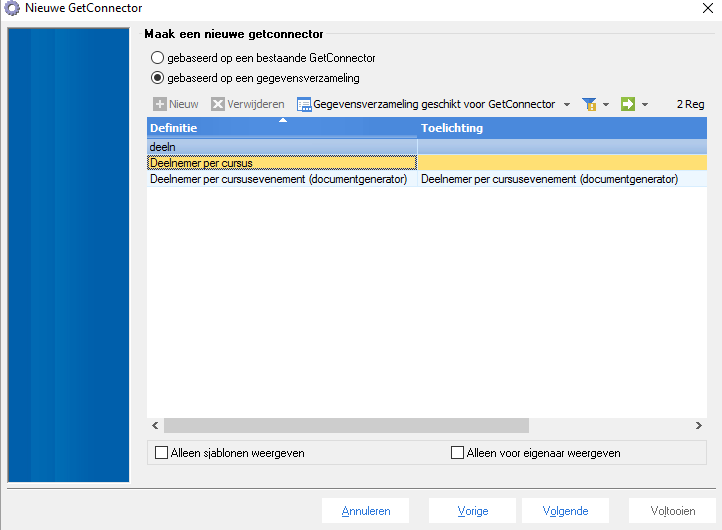The image size is (722, 530).
Task: Sort by the Definitie column header
Action: click(282, 128)
